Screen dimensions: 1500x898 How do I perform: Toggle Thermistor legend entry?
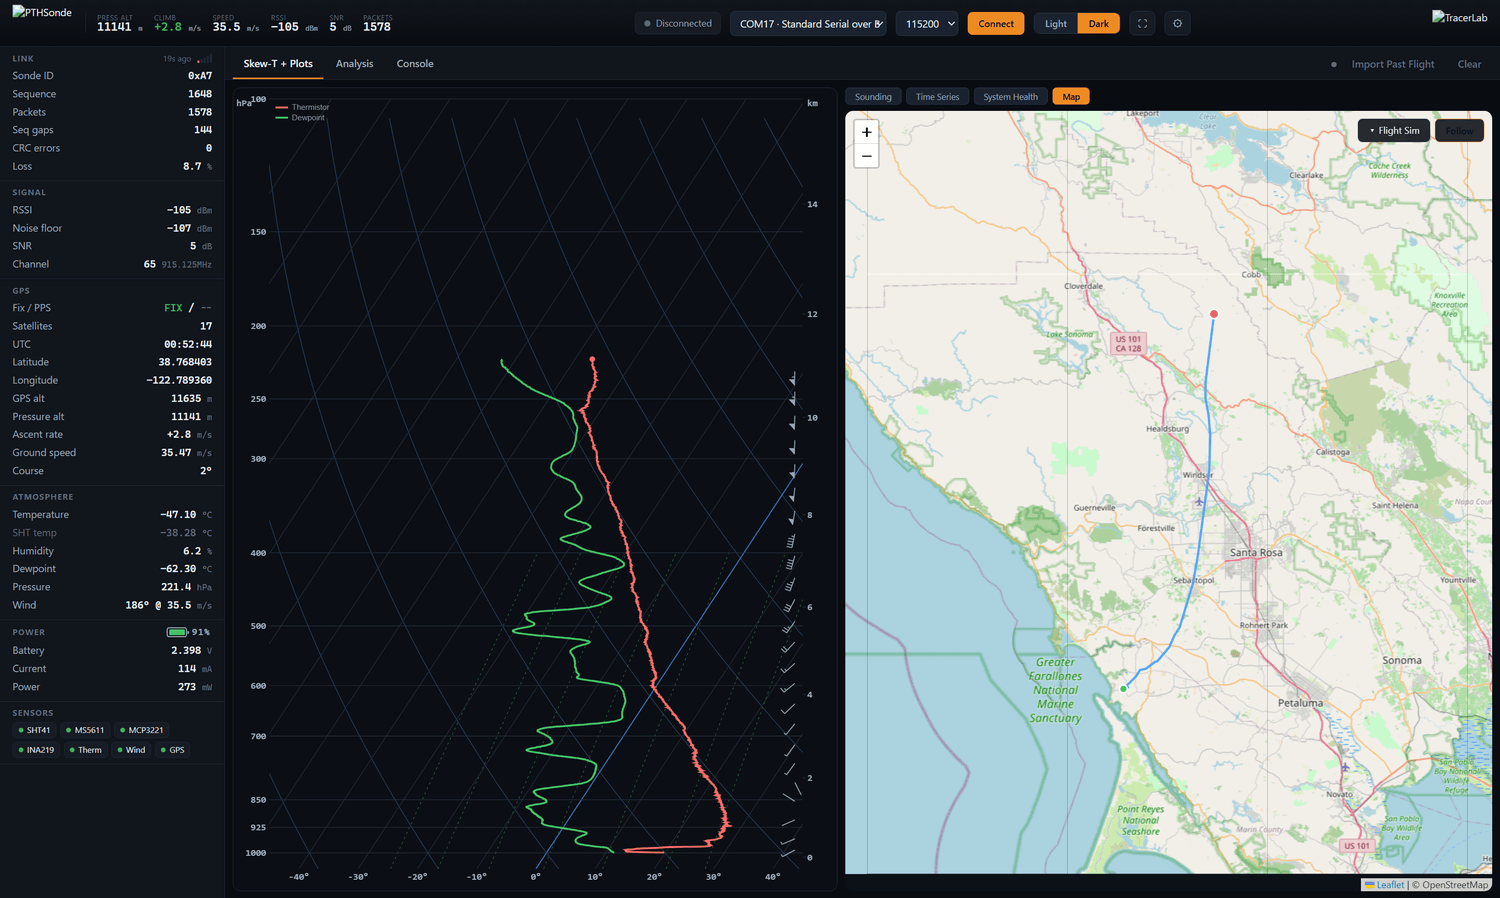302,107
